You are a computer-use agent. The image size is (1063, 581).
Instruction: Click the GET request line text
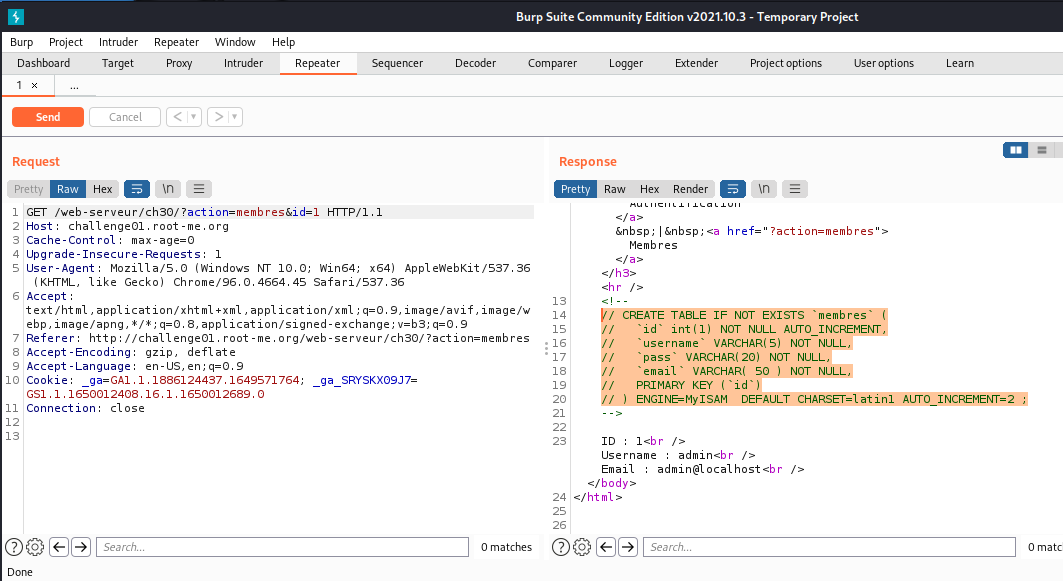pyautogui.click(x=204, y=212)
